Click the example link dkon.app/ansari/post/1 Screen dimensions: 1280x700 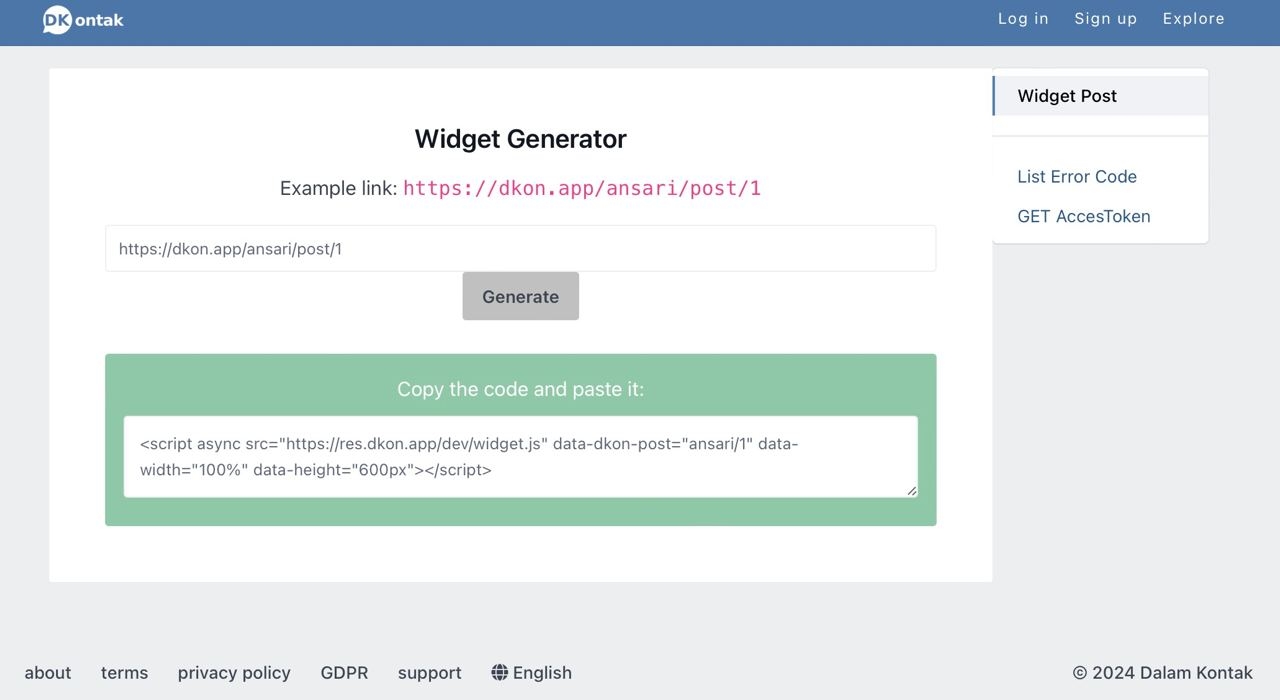pyautogui.click(x=582, y=188)
